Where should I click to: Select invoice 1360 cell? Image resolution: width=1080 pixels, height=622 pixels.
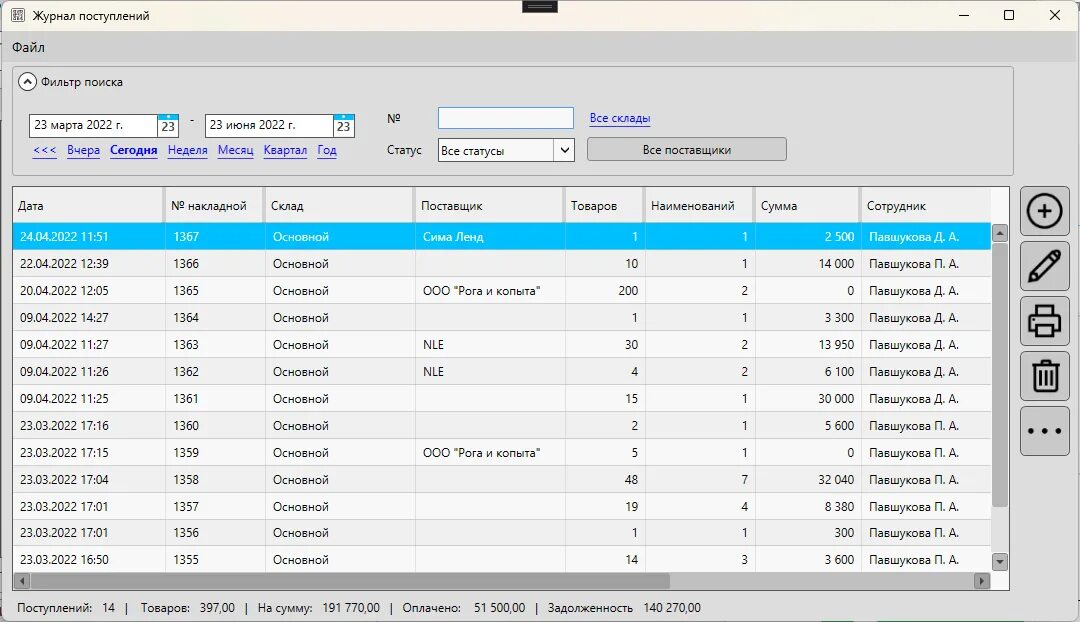pyautogui.click(x=215, y=426)
